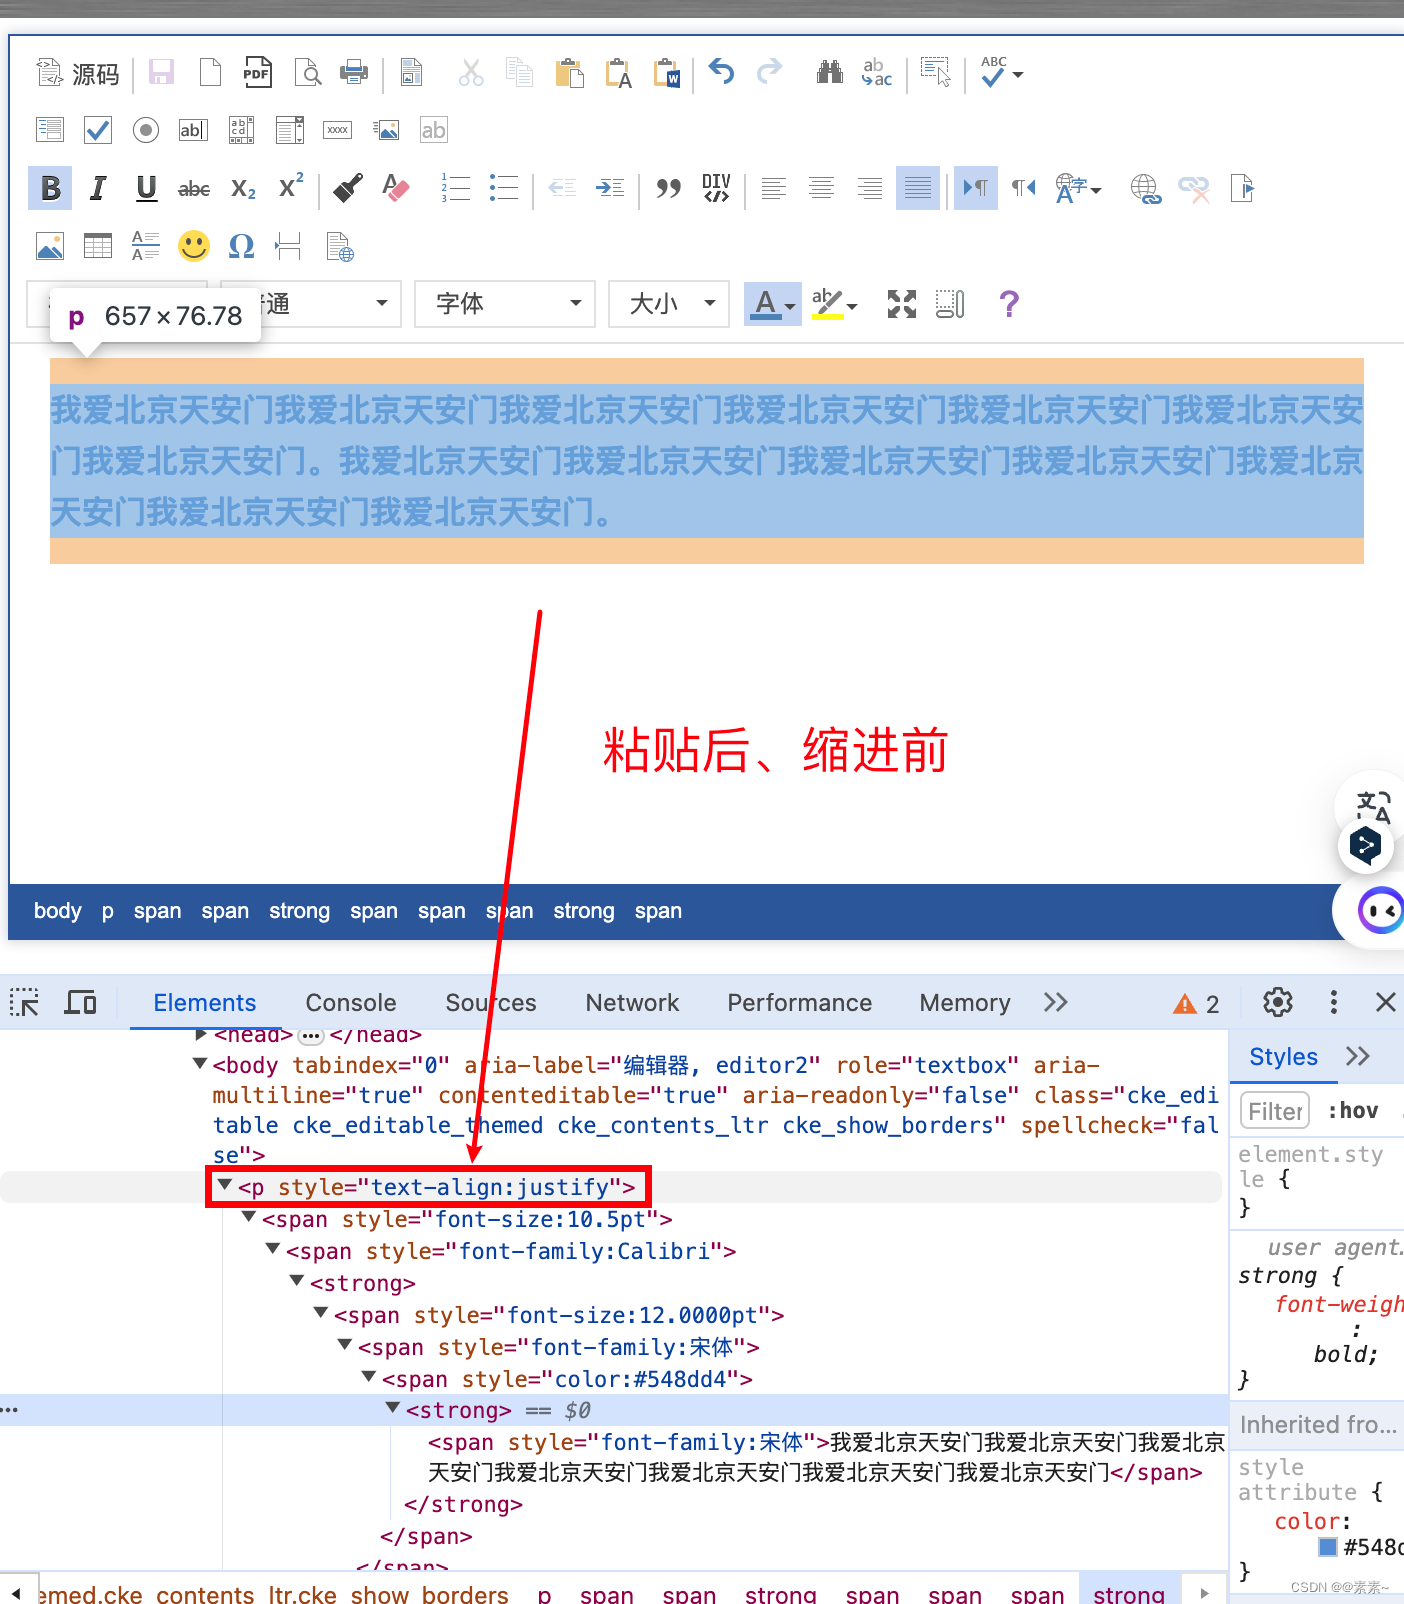1404x1604 pixels.
Task: Maximize the editor
Action: (902, 304)
